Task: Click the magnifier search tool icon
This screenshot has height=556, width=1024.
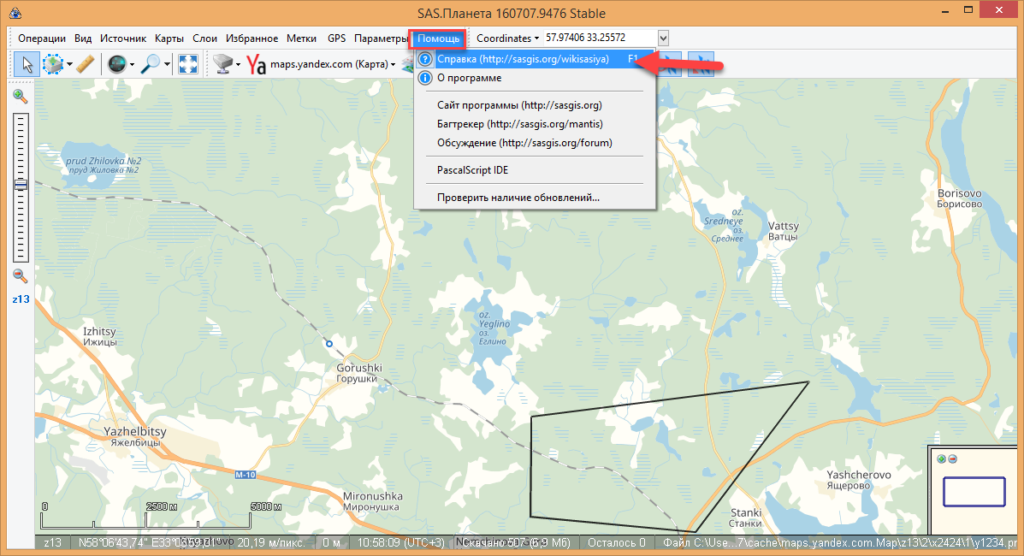Action: point(151,64)
